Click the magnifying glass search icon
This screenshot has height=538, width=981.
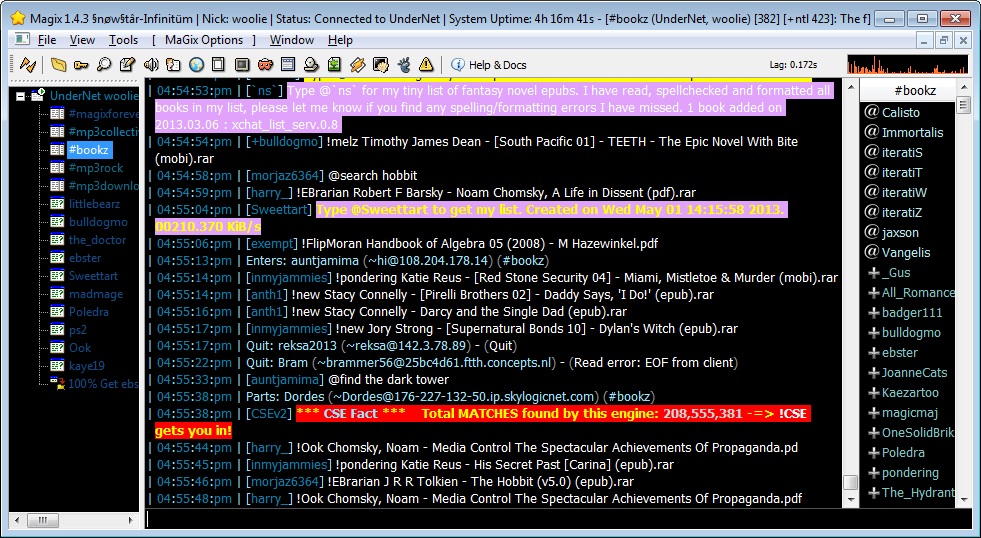pos(104,64)
